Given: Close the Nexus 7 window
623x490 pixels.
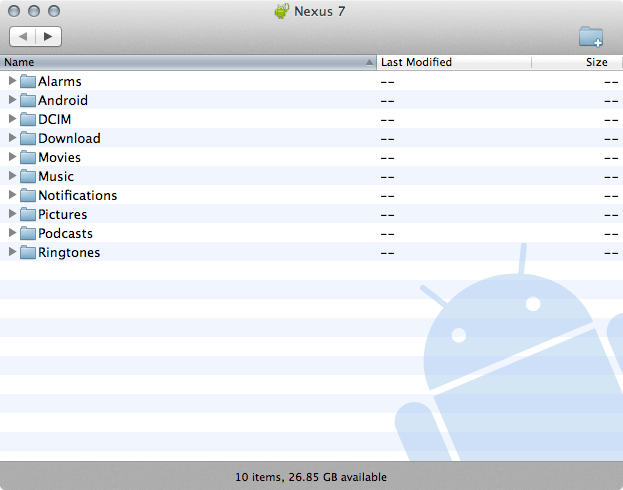Looking at the screenshot, I should [x=14, y=11].
